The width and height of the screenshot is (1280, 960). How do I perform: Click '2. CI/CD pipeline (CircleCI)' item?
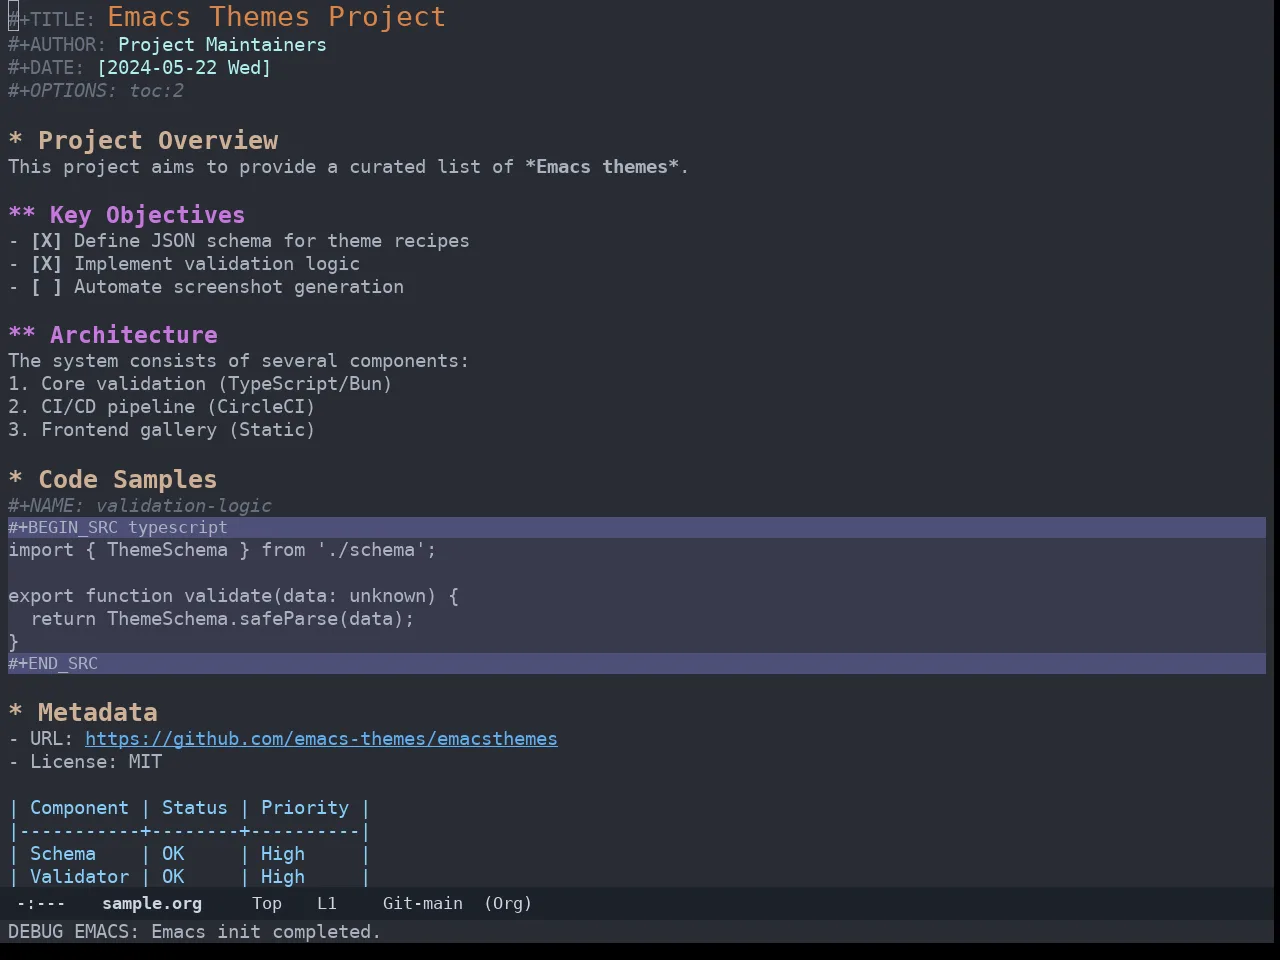pos(161,407)
